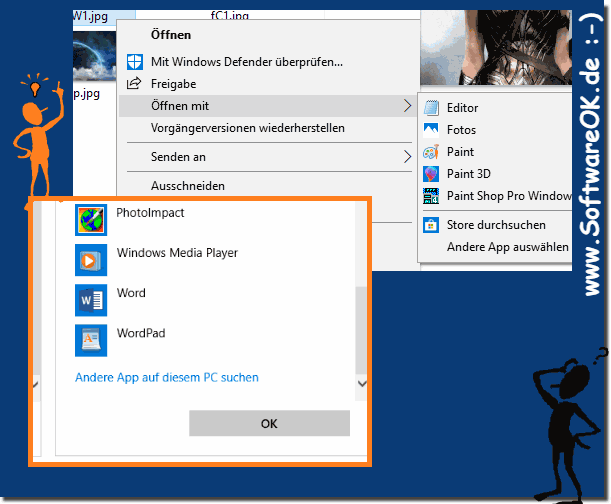Click the Word app icon
The image size is (611, 504).
(91, 300)
